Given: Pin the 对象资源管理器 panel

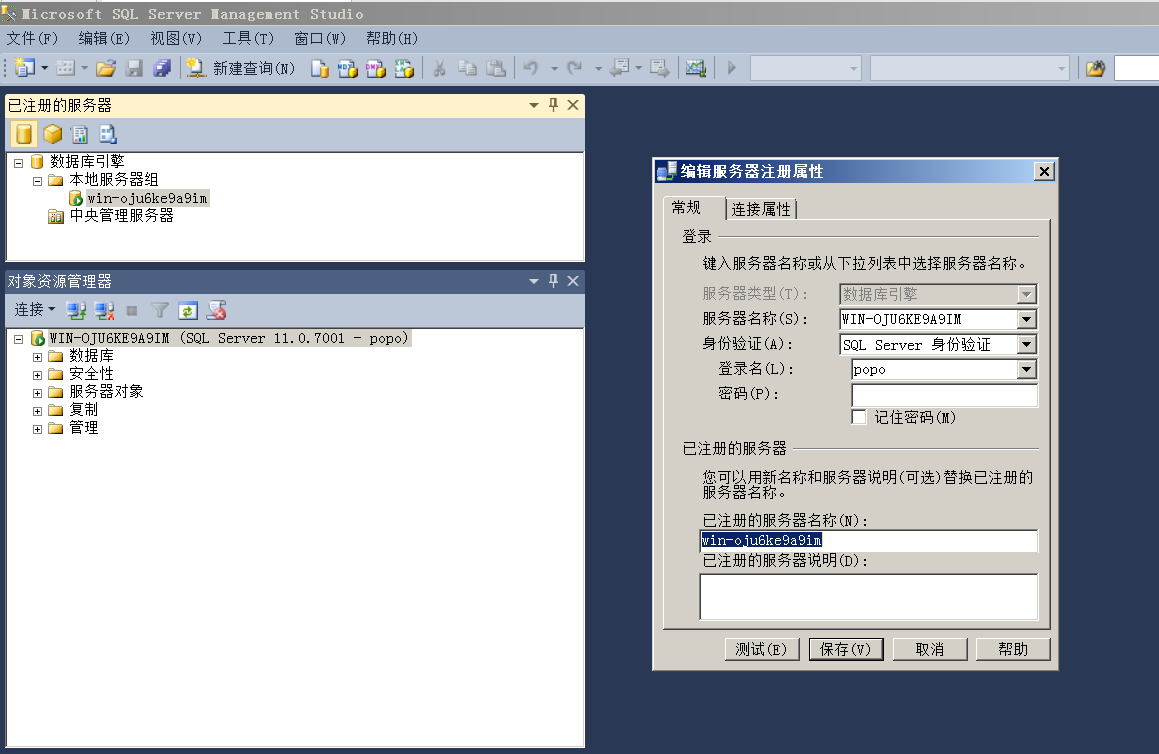Looking at the screenshot, I should point(553,281).
